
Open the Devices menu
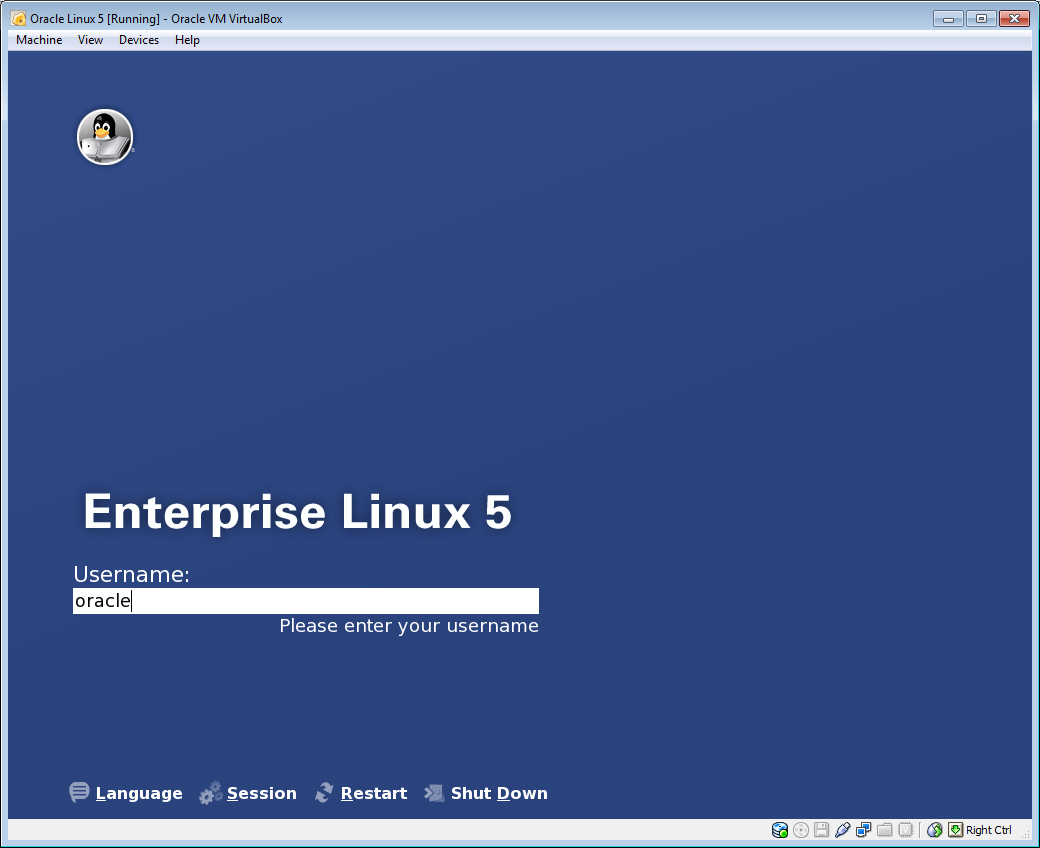pyautogui.click(x=139, y=40)
